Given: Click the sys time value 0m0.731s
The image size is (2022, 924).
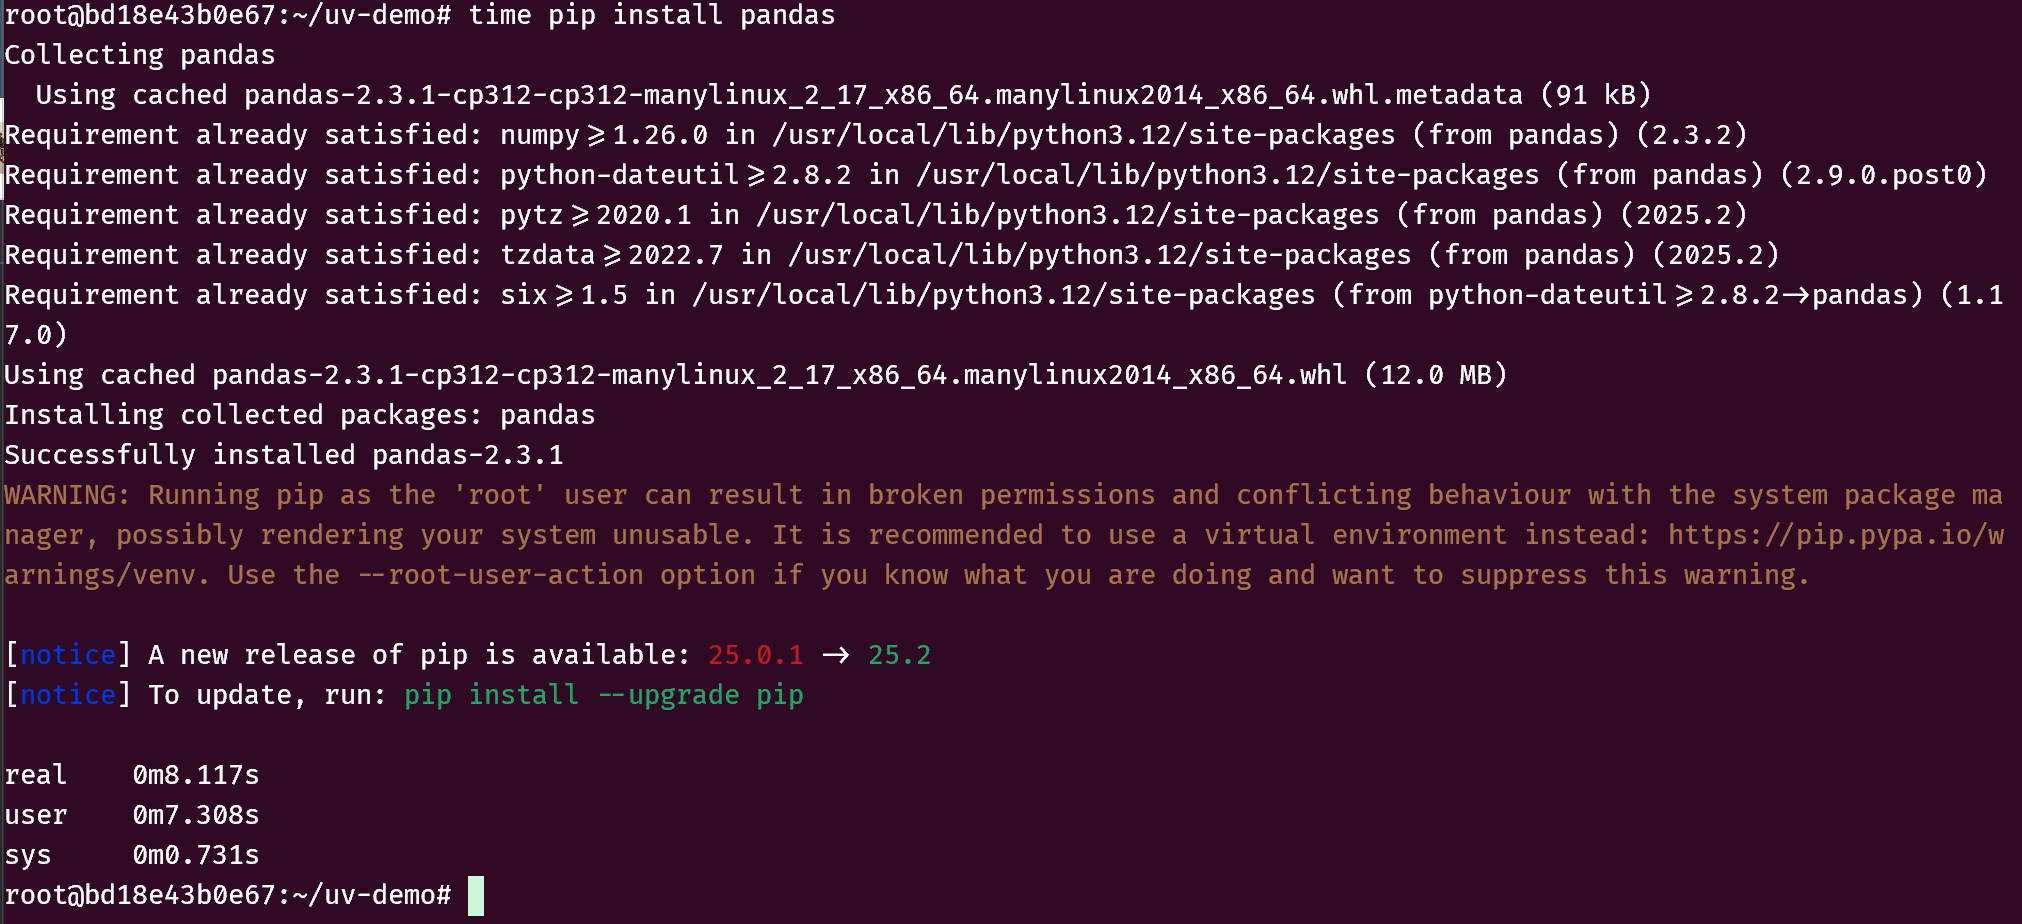Looking at the screenshot, I should 196,855.
